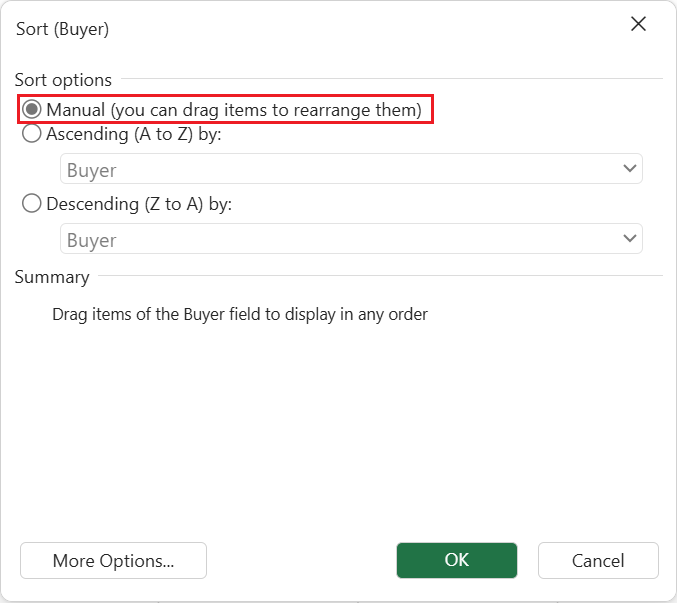
Task: Choose the Ascending (A to Z) radio button
Action: click(32, 134)
